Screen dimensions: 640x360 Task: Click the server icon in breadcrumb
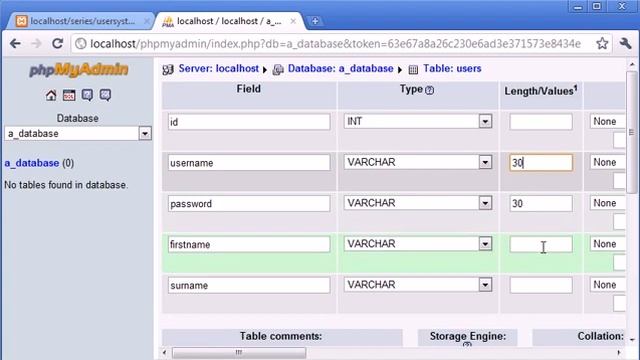pos(168,69)
